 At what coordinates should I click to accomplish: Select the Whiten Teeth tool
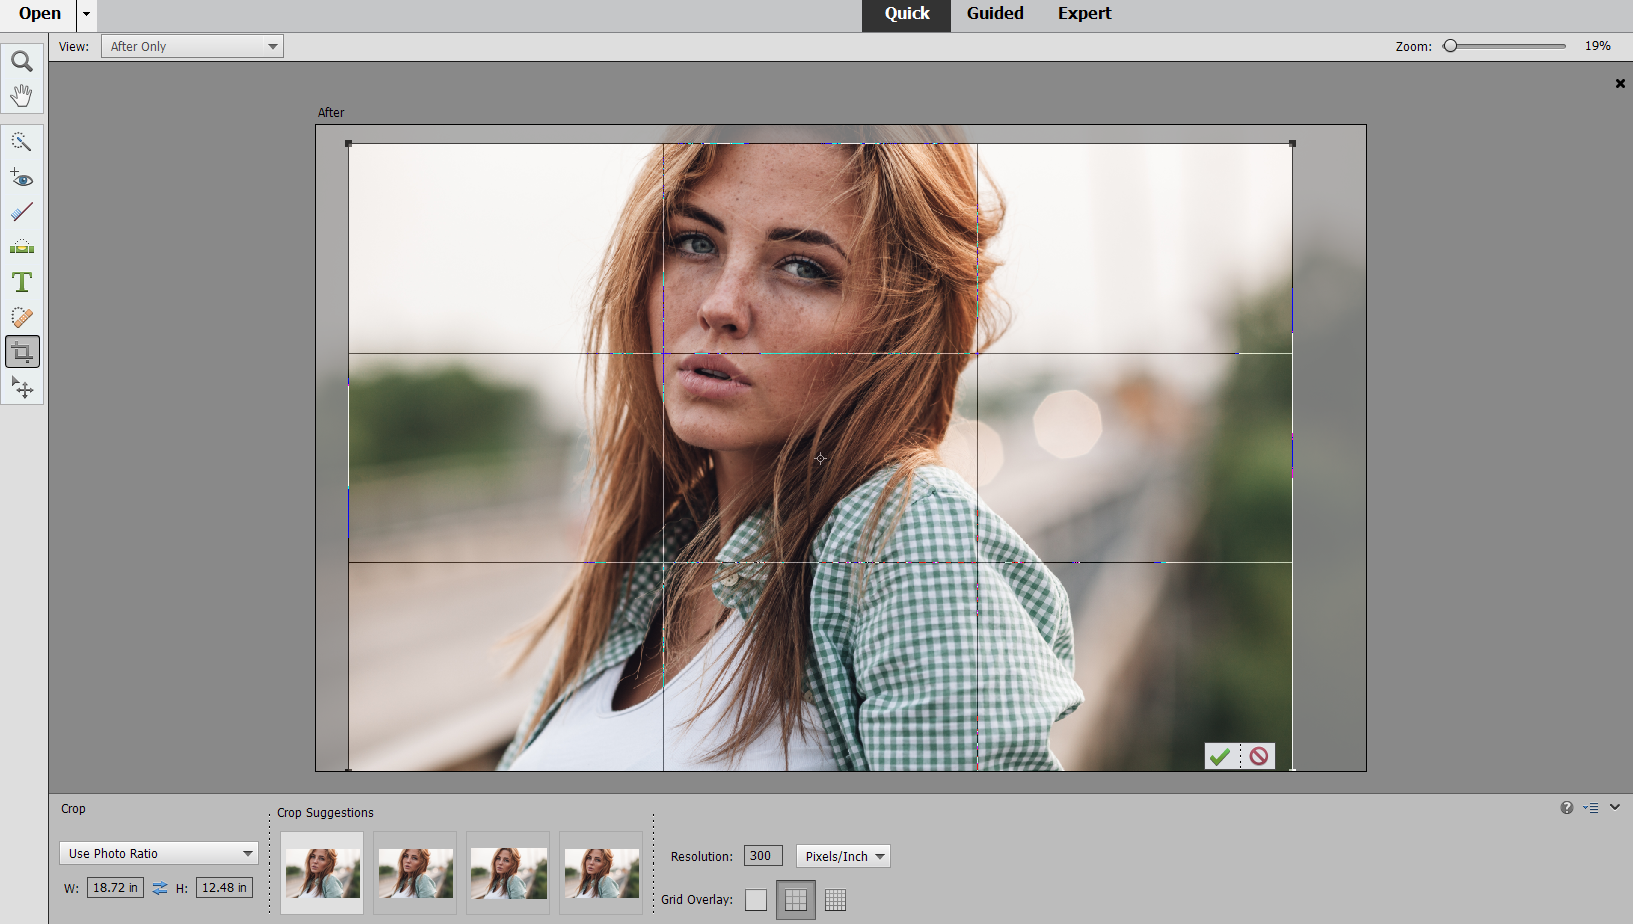point(22,212)
